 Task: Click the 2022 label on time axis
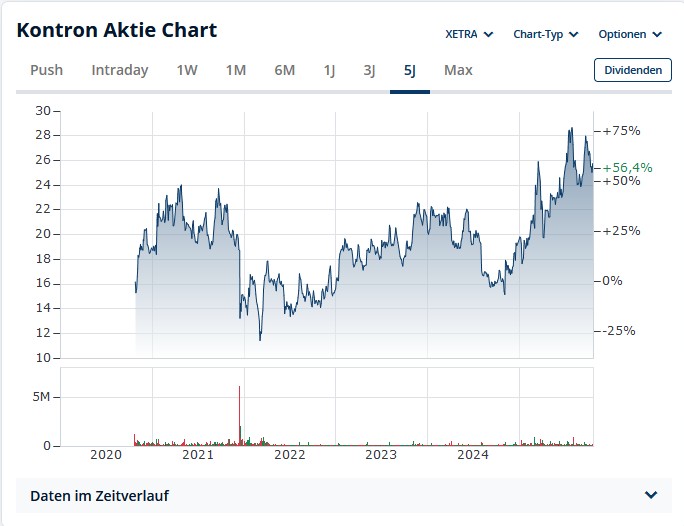point(289,456)
